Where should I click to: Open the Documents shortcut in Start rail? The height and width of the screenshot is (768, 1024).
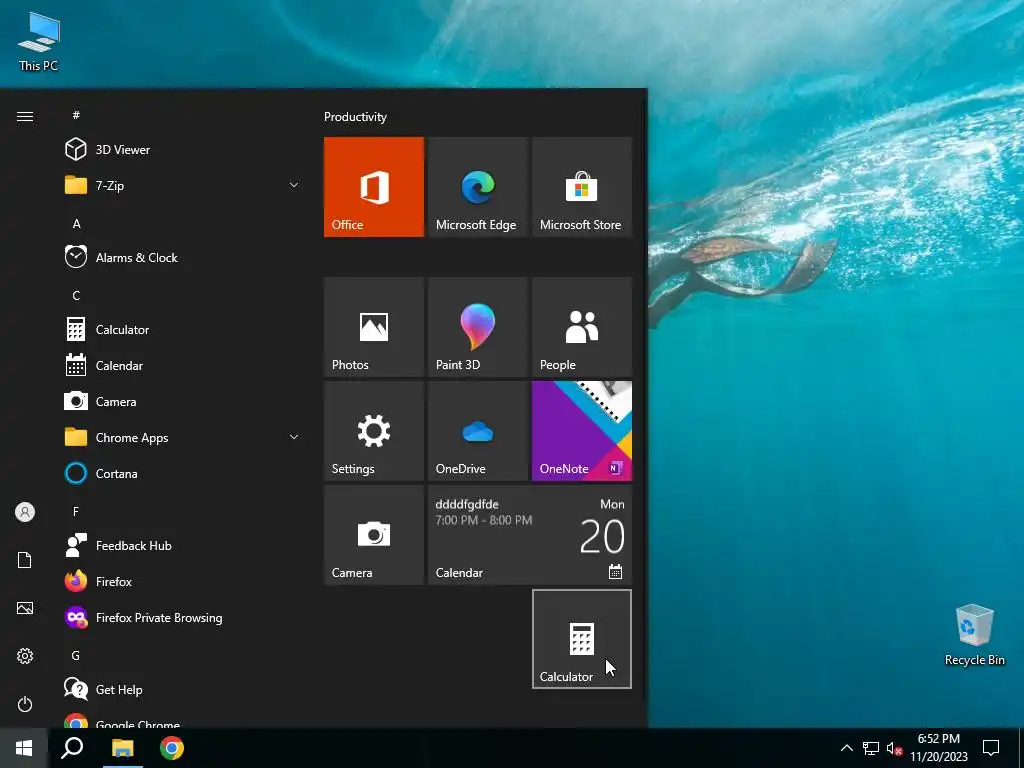pyautogui.click(x=25, y=560)
